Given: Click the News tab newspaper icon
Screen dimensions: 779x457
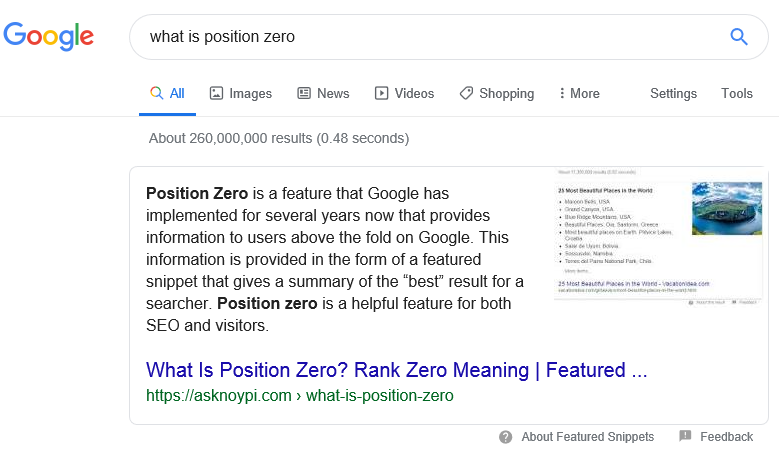Looking at the screenshot, I should pyautogui.click(x=304, y=93).
